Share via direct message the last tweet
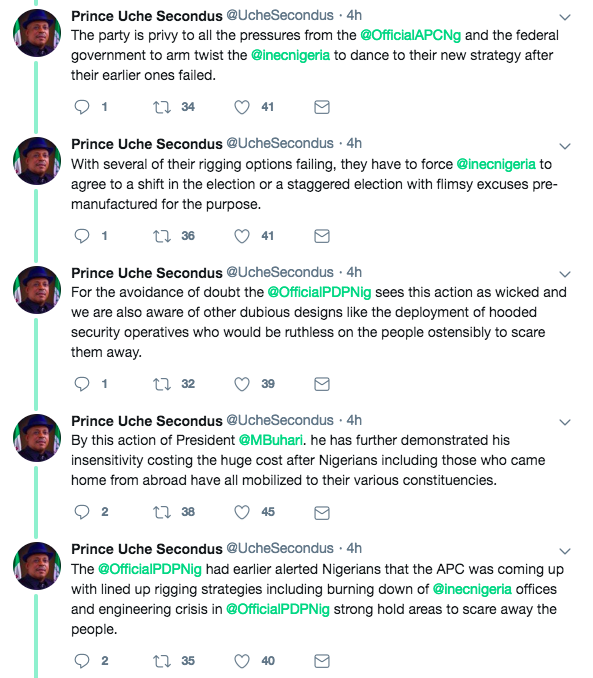 coord(322,661)
